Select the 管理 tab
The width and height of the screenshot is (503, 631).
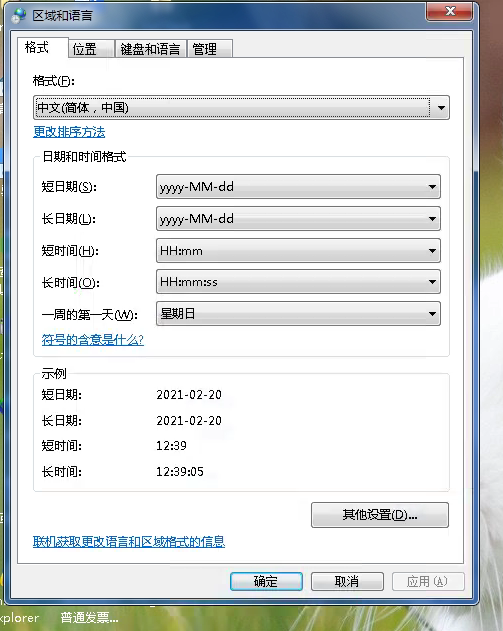pos(209,49)
